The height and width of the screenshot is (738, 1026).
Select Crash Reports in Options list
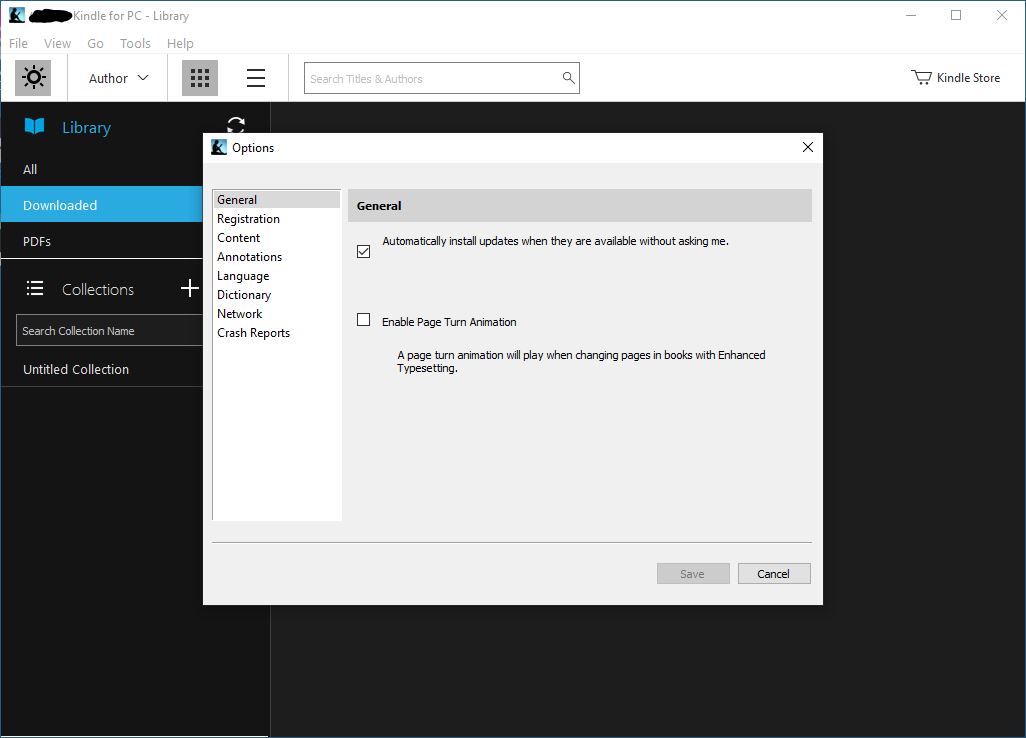pos(277,332)
